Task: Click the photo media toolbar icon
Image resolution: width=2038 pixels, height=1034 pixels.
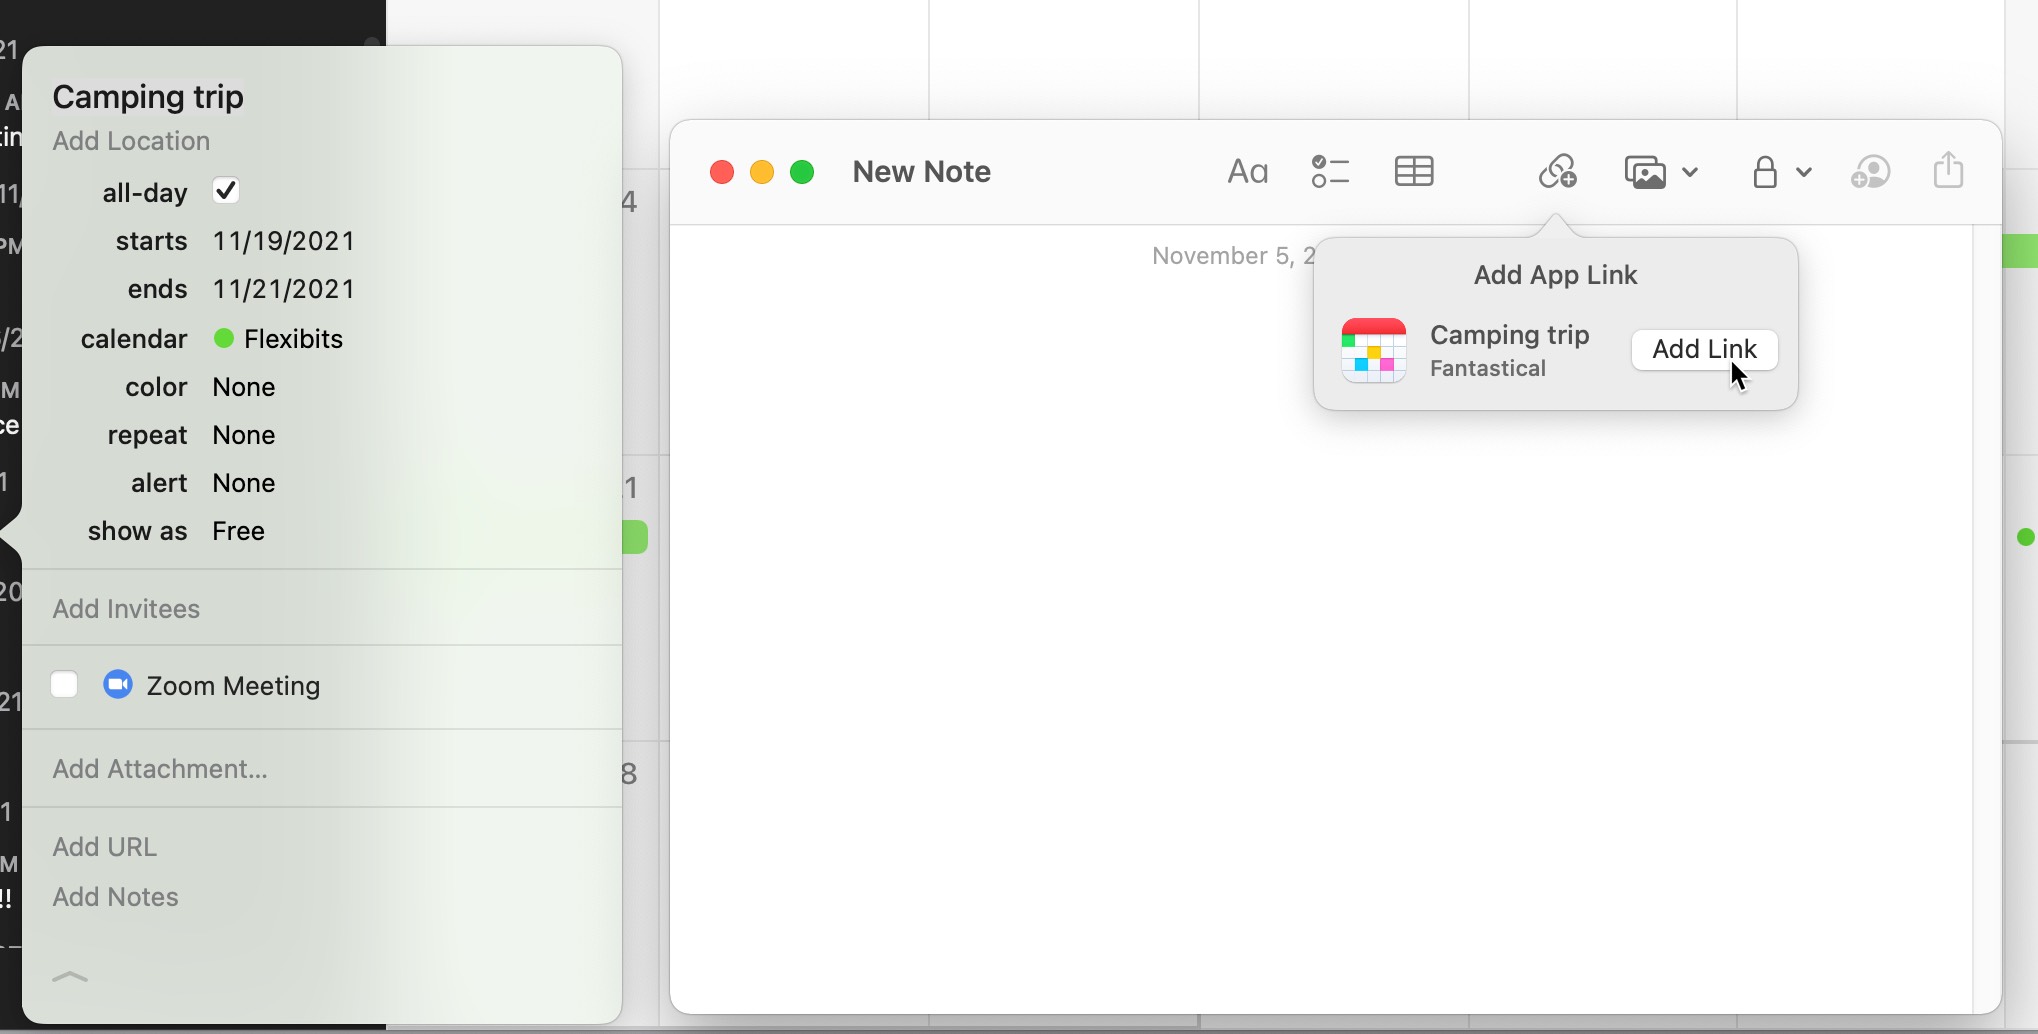Action: pos(1645,172)
